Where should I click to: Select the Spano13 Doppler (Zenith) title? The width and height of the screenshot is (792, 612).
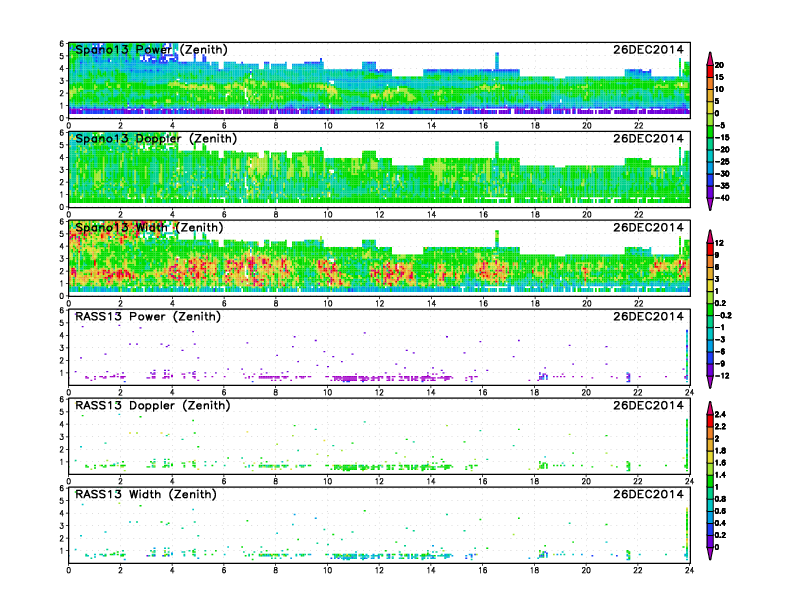(155, 138)
